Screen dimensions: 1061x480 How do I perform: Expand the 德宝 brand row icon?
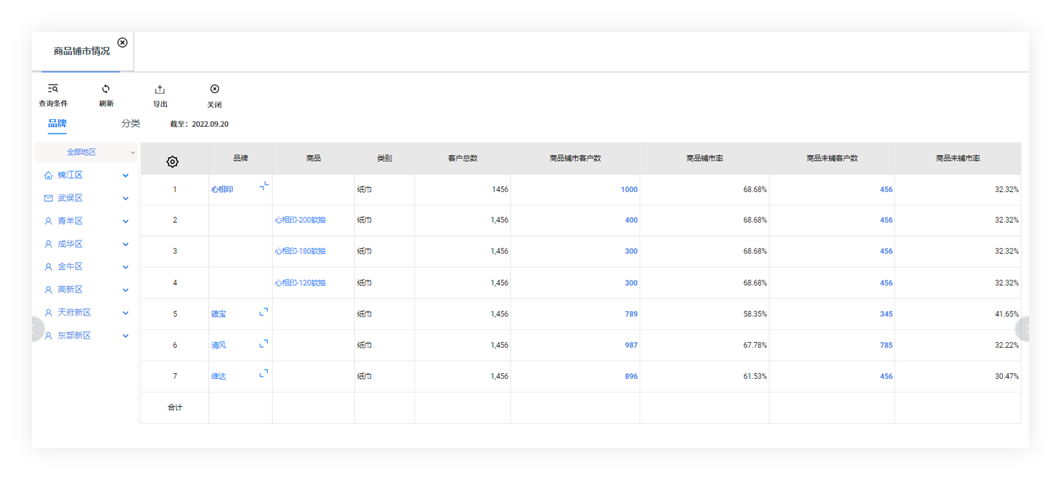(x=264, y=313)
